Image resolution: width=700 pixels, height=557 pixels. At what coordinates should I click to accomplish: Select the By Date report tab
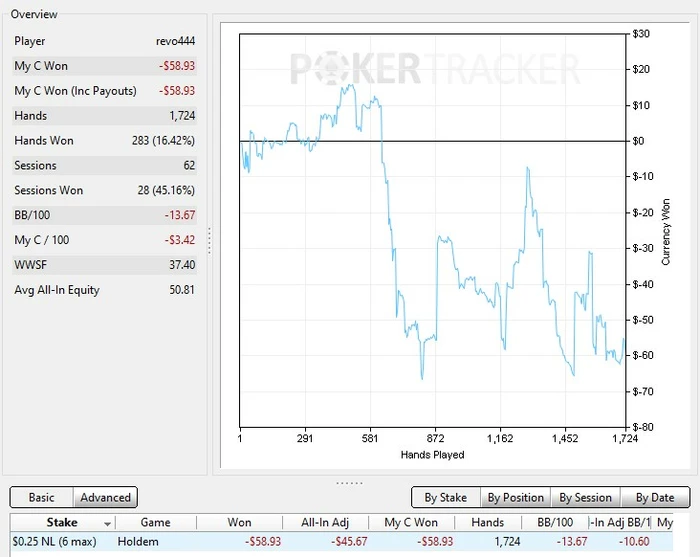[x=655, y=497]
